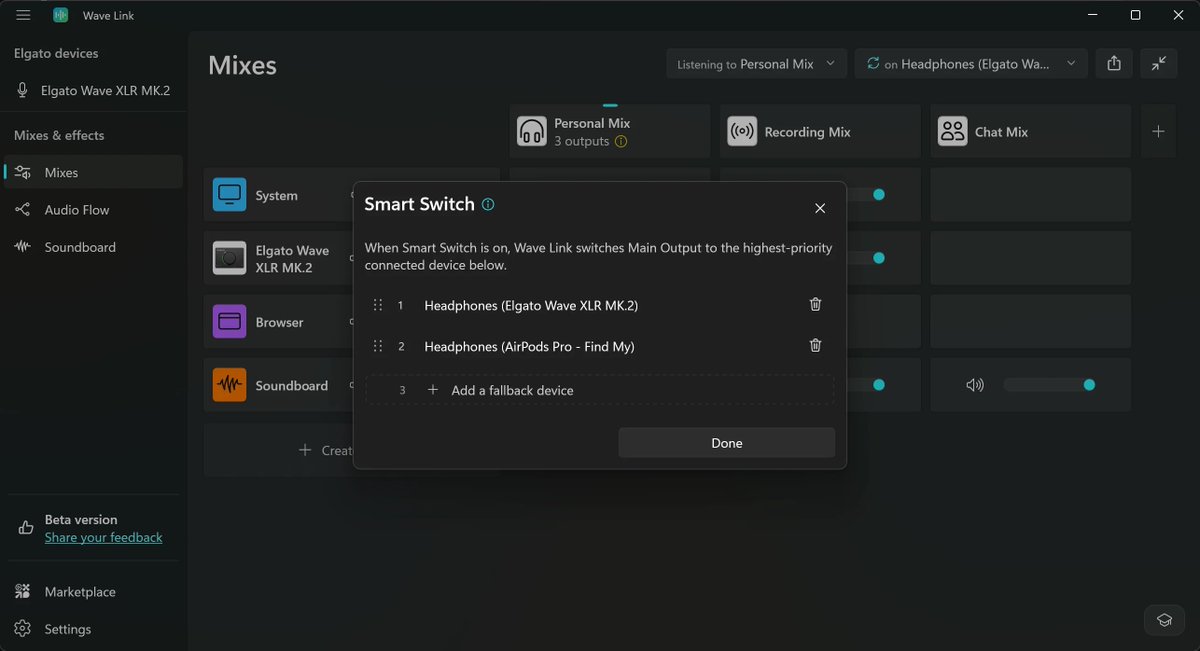Click the Wave Link app logo
The image size is (1200, 651).
tap(61, 15)
